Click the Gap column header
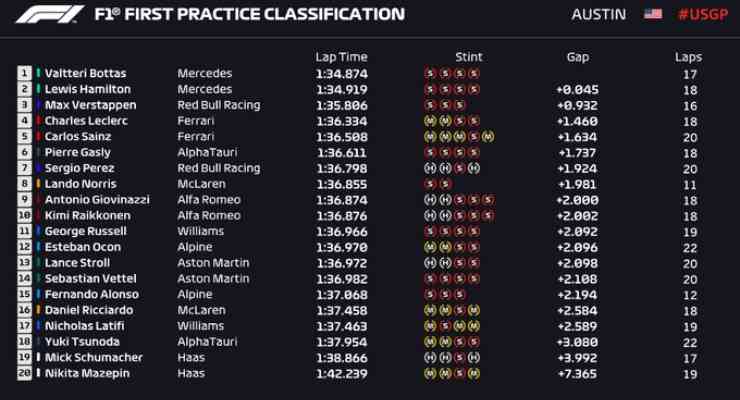The height and width of the screenshot is (400, 740). [578, 57]
